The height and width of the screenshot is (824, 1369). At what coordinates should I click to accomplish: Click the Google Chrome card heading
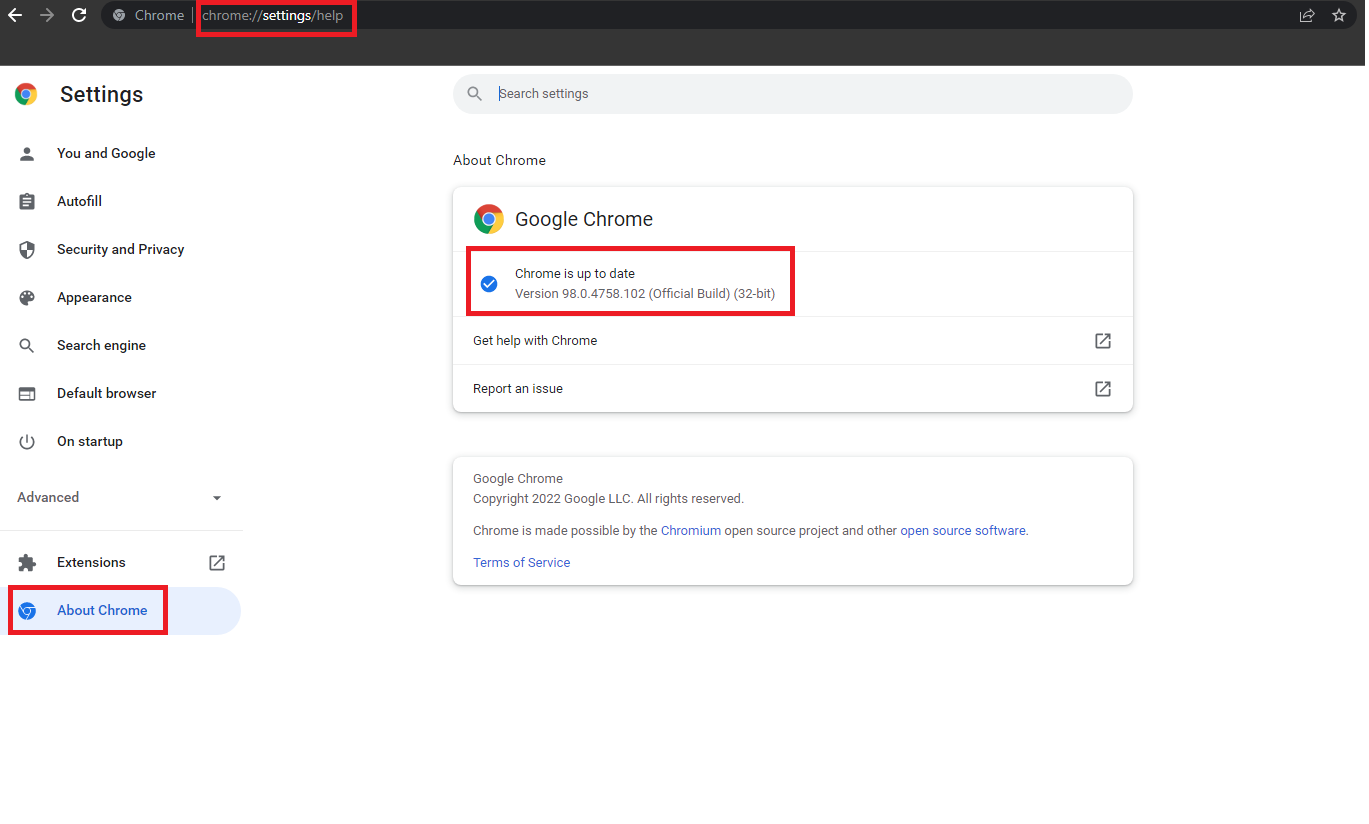pos(584,219)
